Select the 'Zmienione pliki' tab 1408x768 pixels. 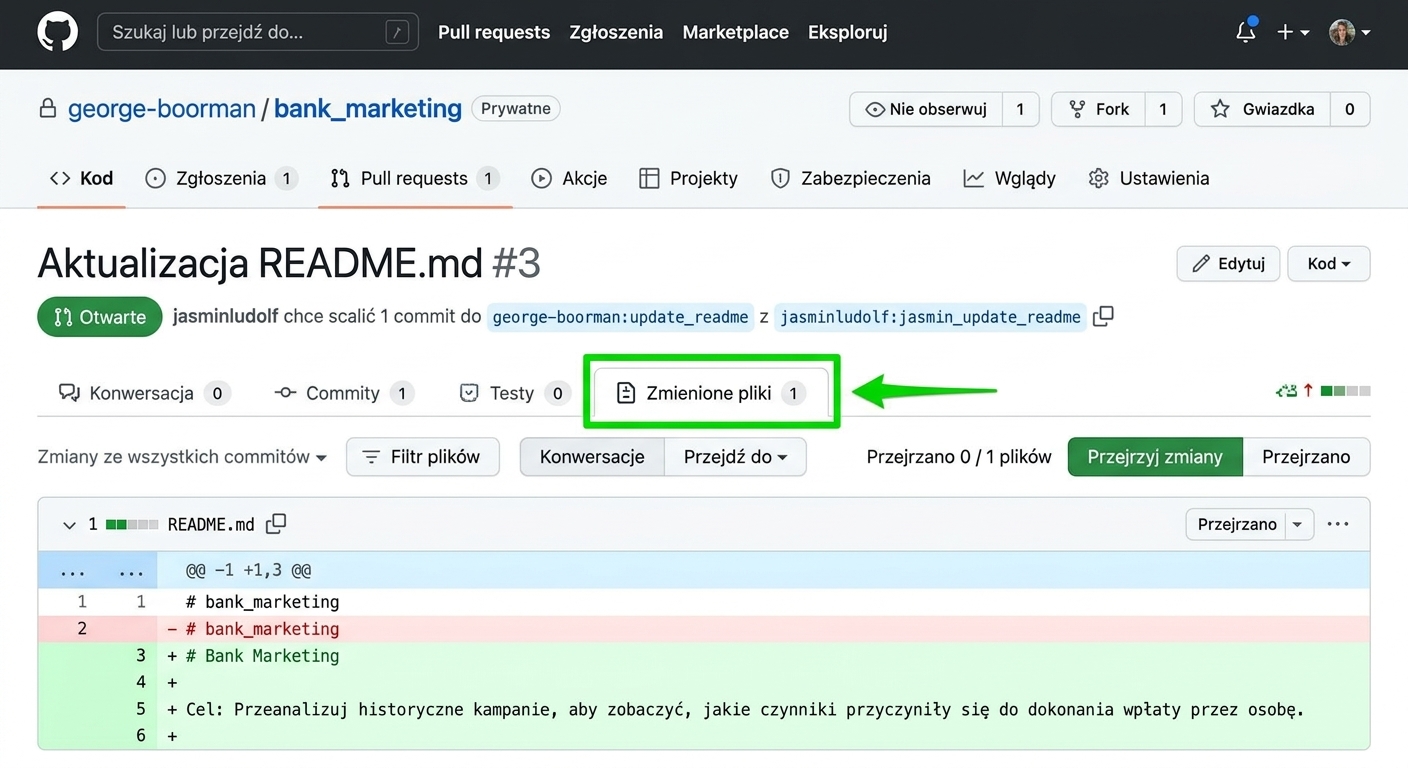pyautogui.click(x=711, y=393)
